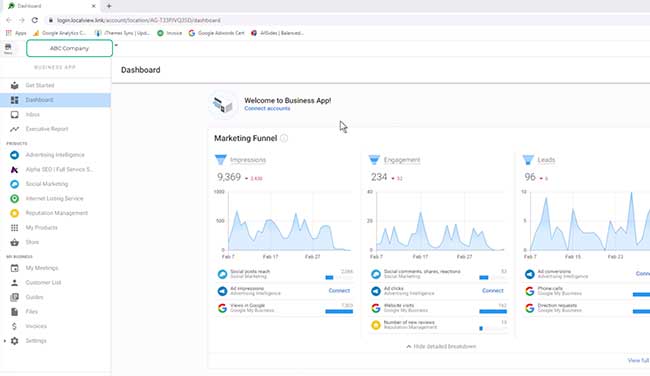Expand the Settings menu arrow
Viewport: 650px width, 376px height.
click(5, 341)
